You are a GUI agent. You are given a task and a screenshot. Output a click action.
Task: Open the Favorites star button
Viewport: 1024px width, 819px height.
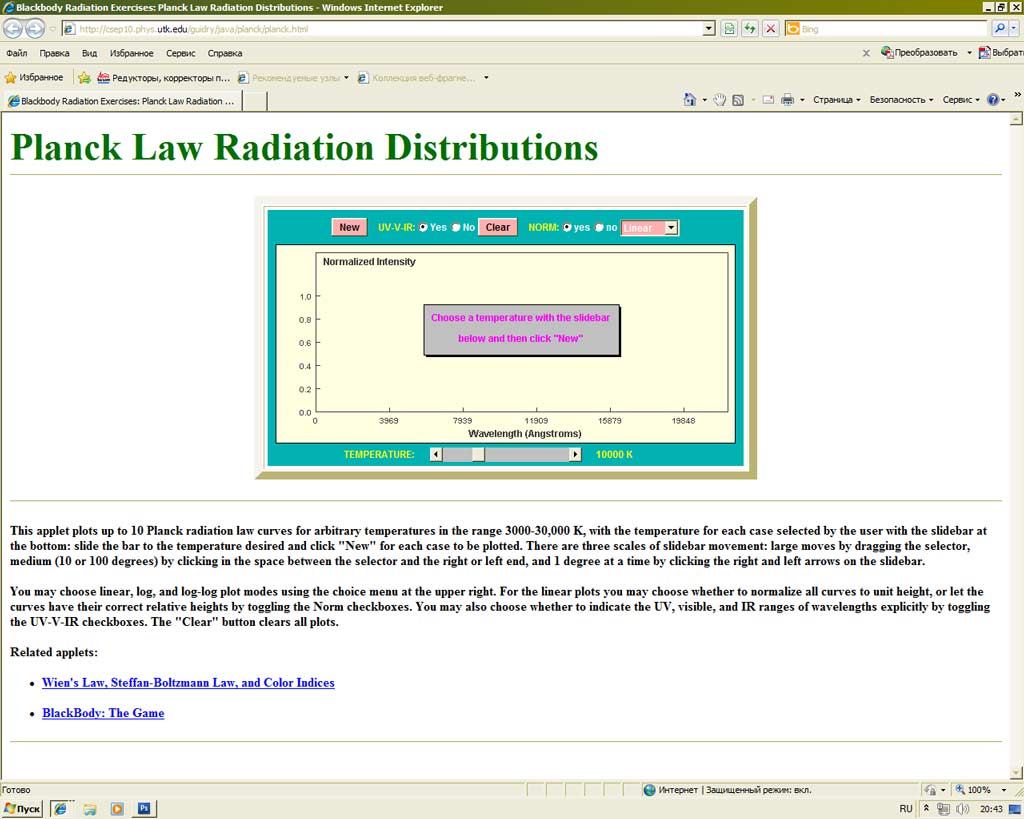(35, 77)
